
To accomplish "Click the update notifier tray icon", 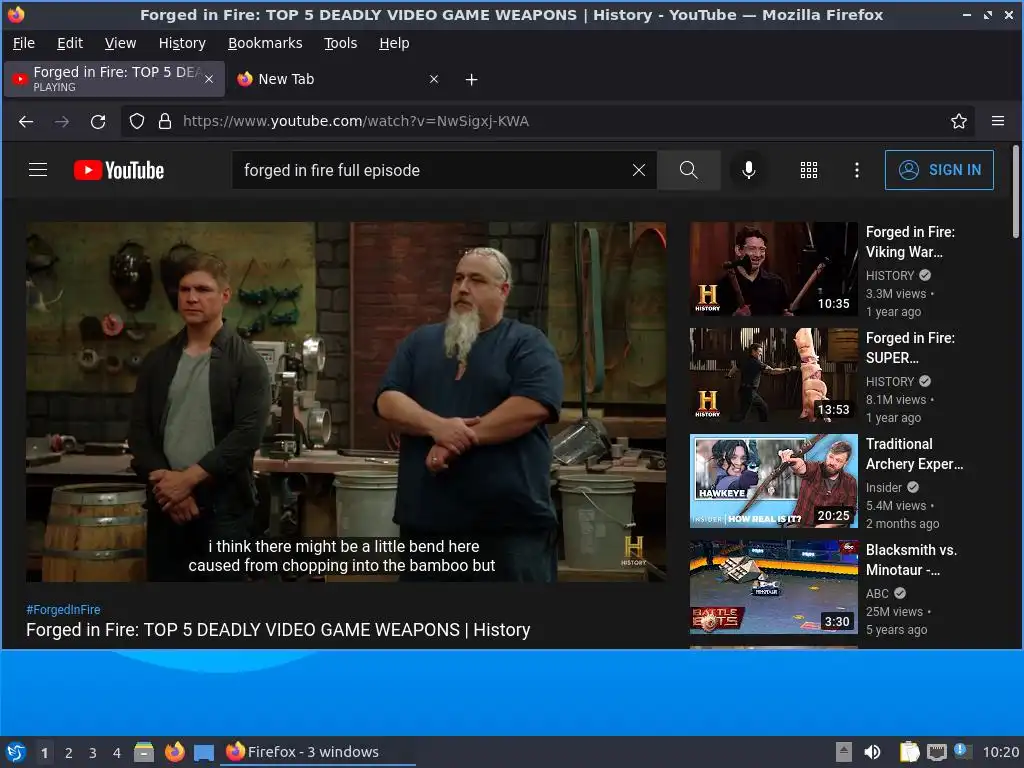I will point(963,751).
